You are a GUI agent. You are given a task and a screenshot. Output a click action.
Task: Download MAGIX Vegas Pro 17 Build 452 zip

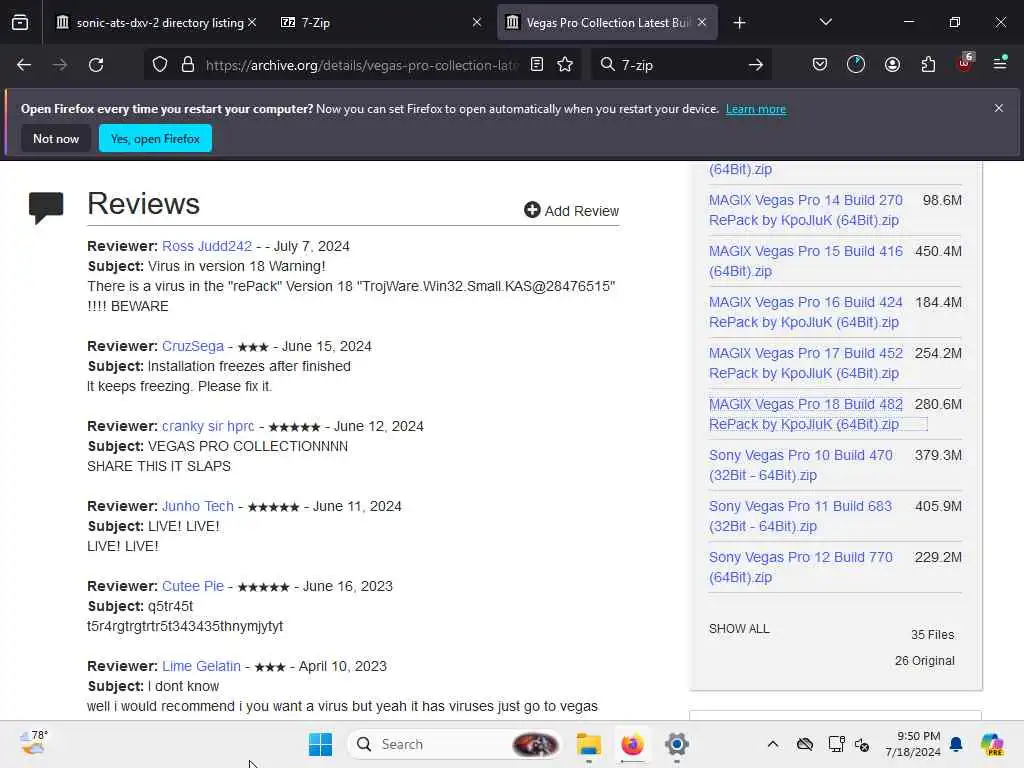(806, 363)
